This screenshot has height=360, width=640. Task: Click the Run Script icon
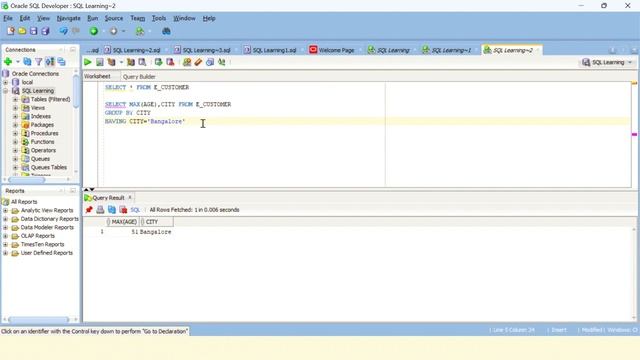100,62
